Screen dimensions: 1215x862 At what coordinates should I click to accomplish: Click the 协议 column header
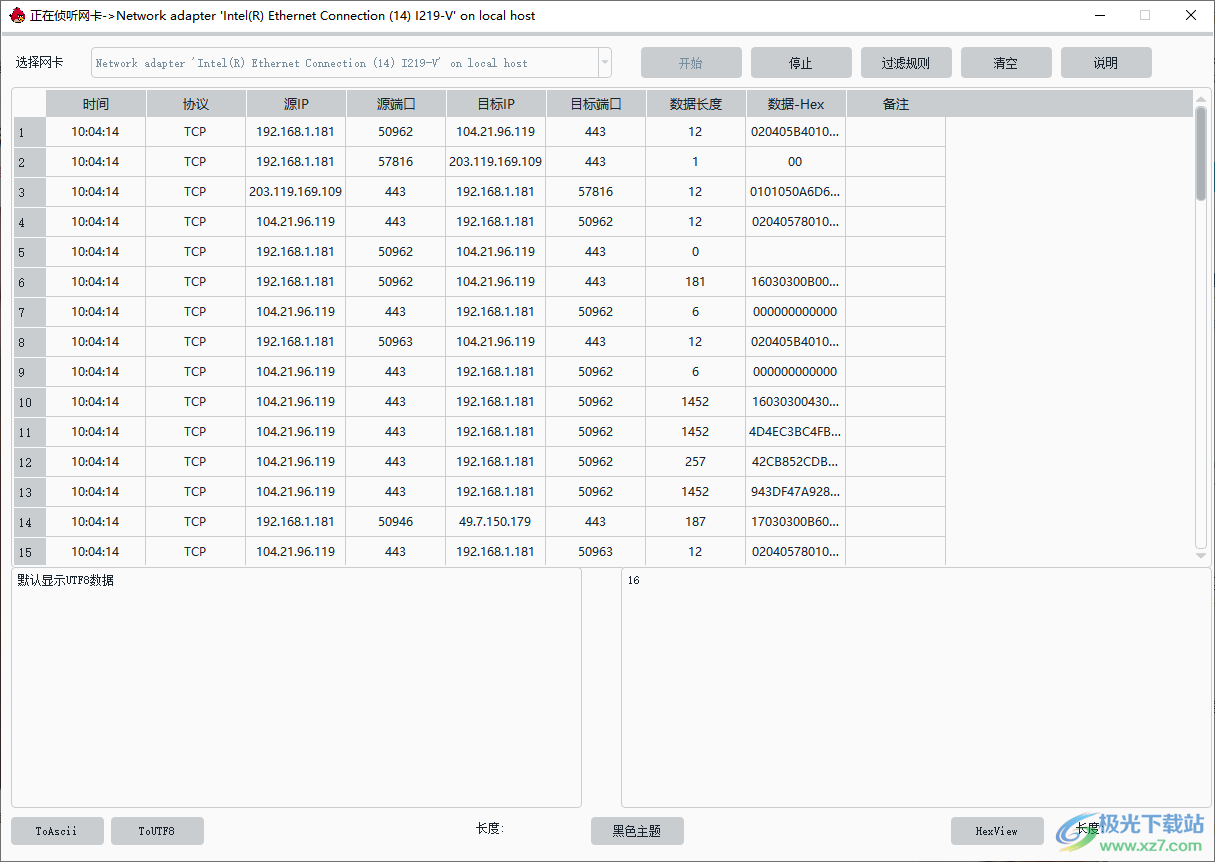click(x=196, y=104)
